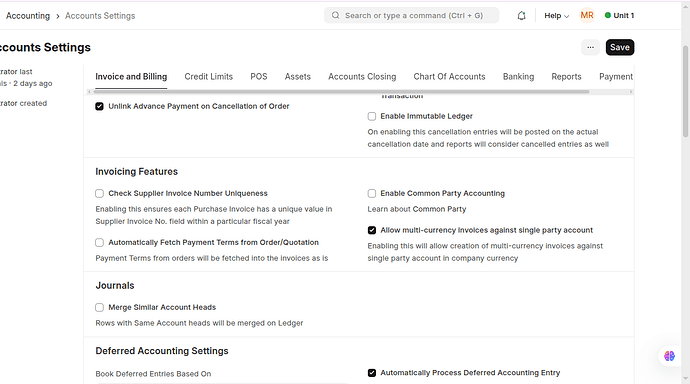Enable Automatically Fetch Payment Terms from Order/Quotation

[99, 242]
